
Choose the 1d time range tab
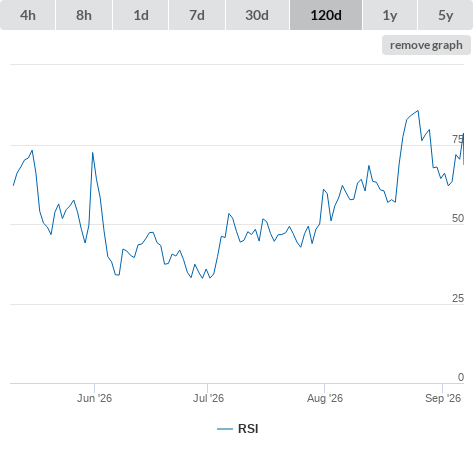point(141,15)
